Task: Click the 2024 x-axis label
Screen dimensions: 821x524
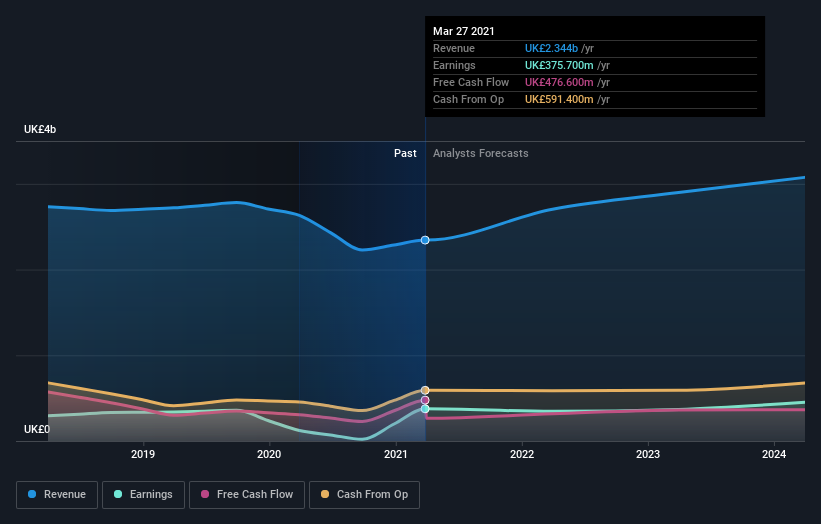Action: 774,454
